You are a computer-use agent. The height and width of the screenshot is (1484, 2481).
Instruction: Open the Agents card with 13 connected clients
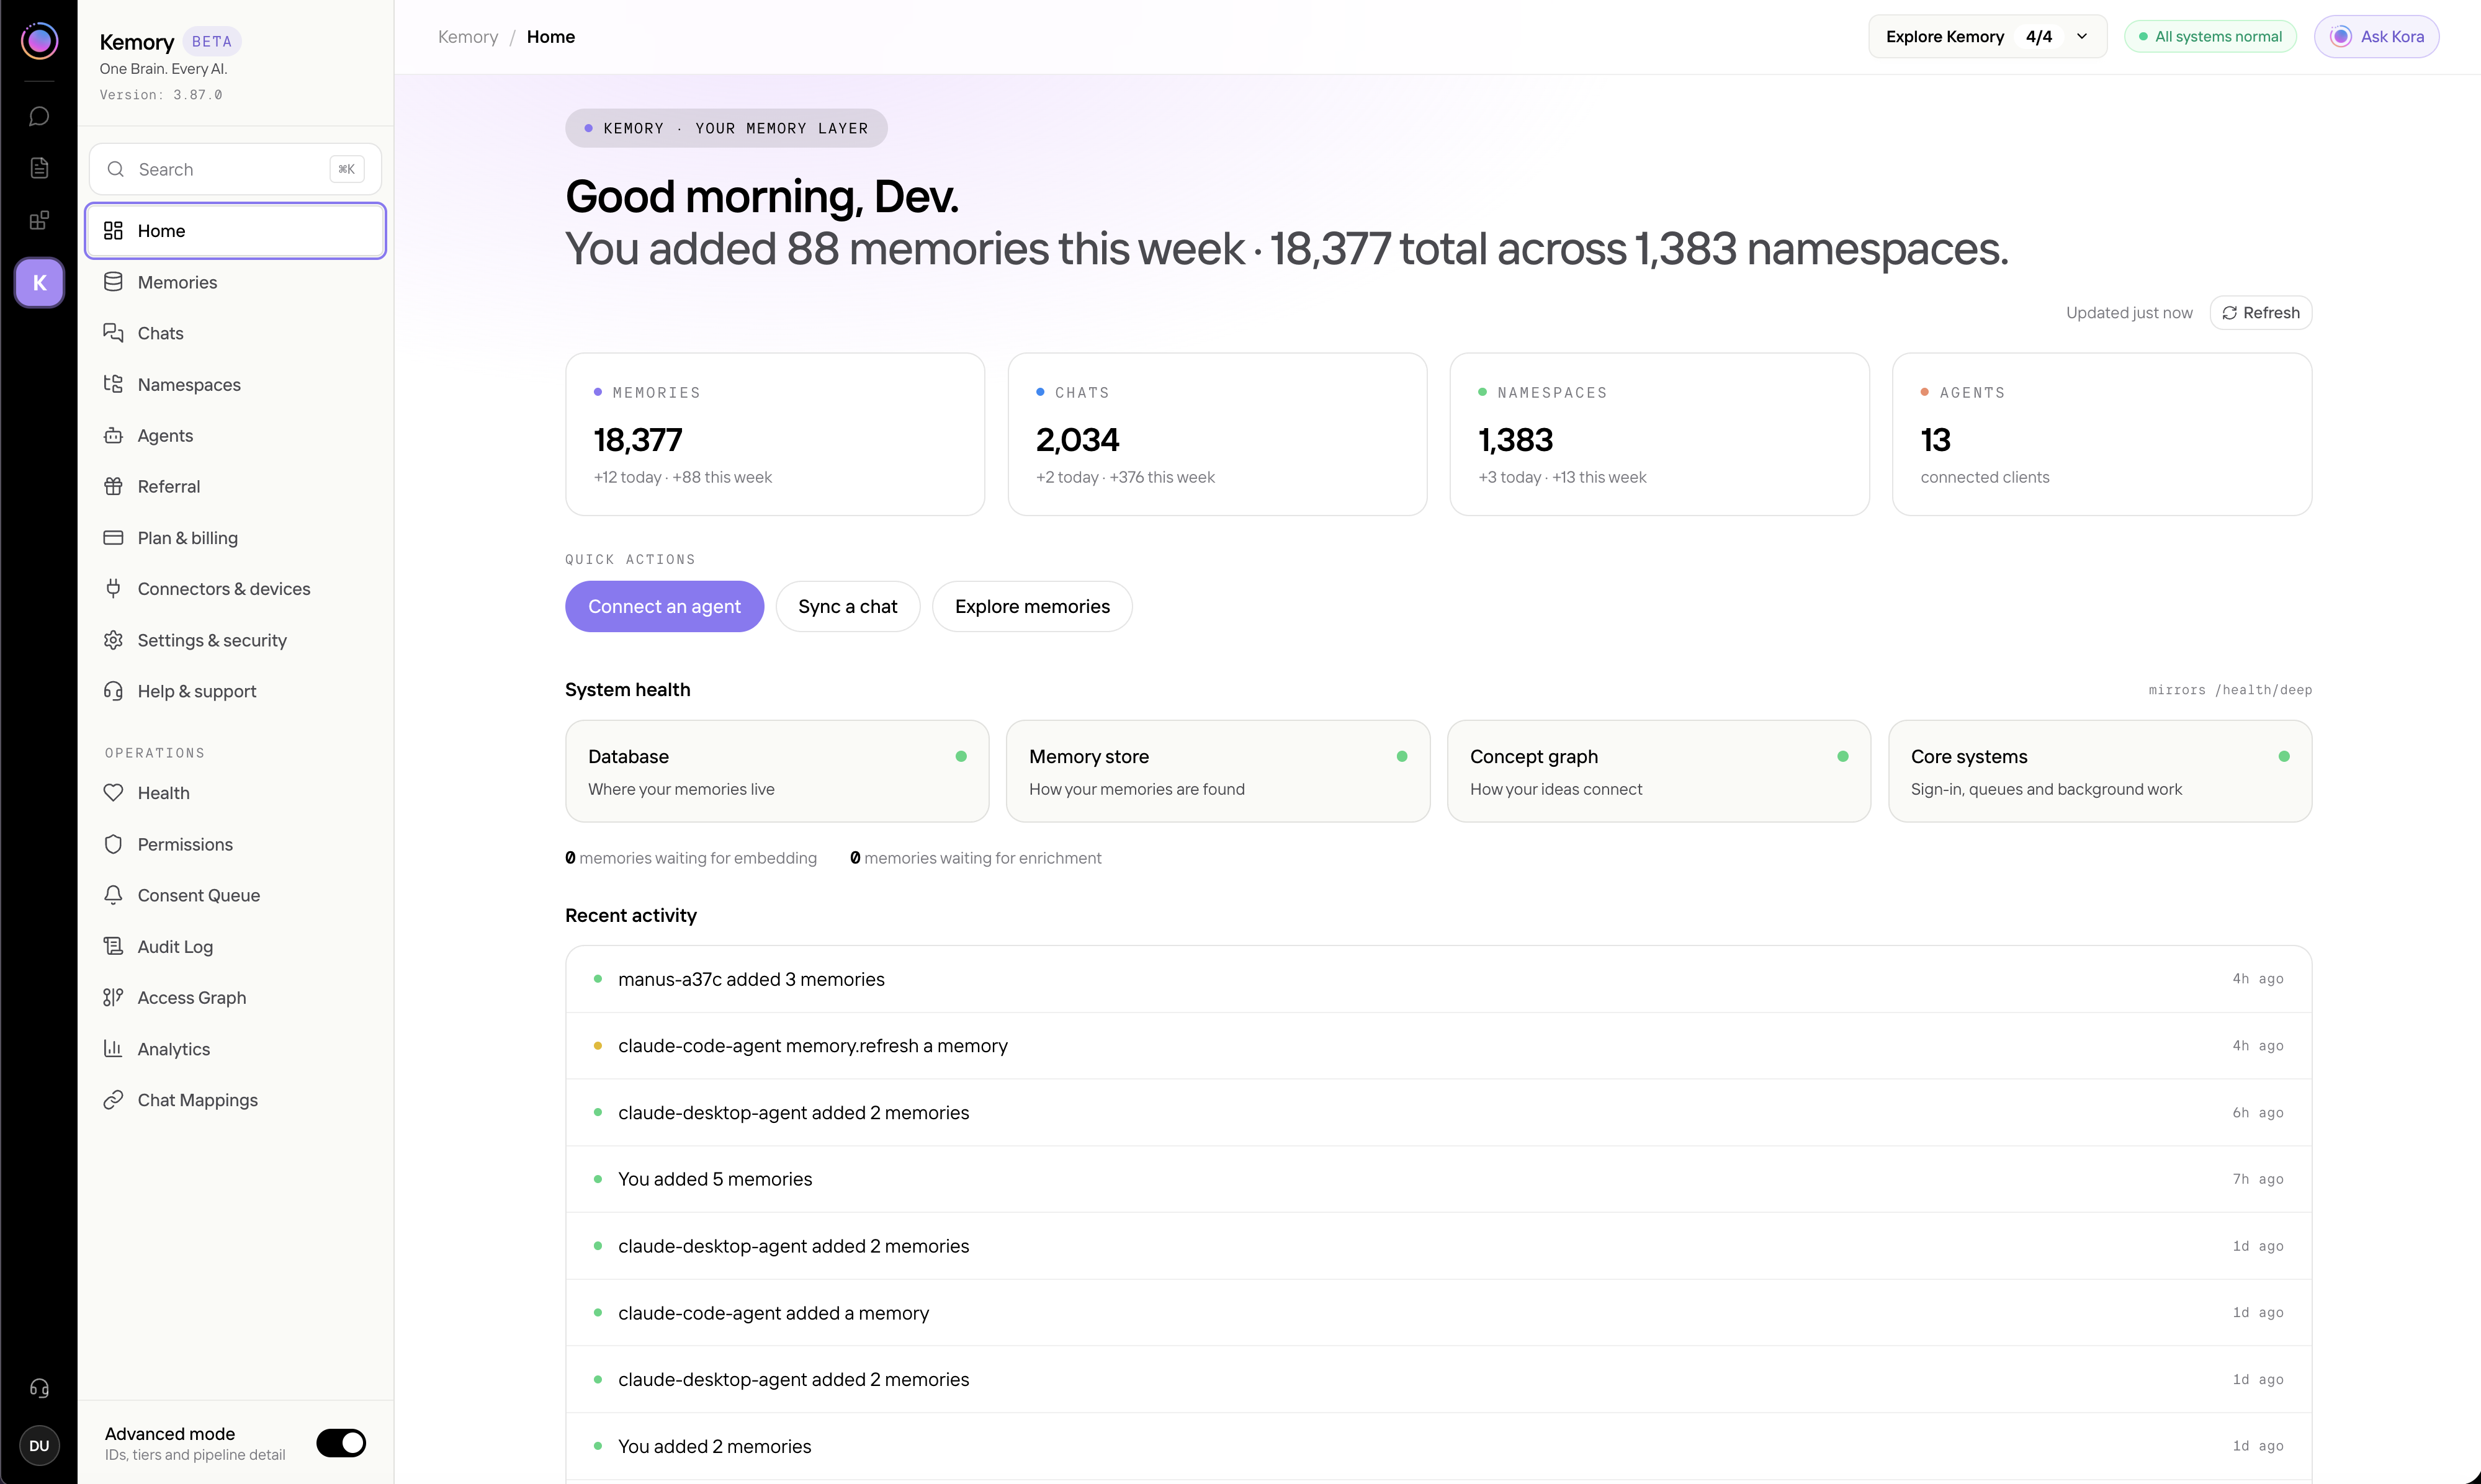(2101, 434)
